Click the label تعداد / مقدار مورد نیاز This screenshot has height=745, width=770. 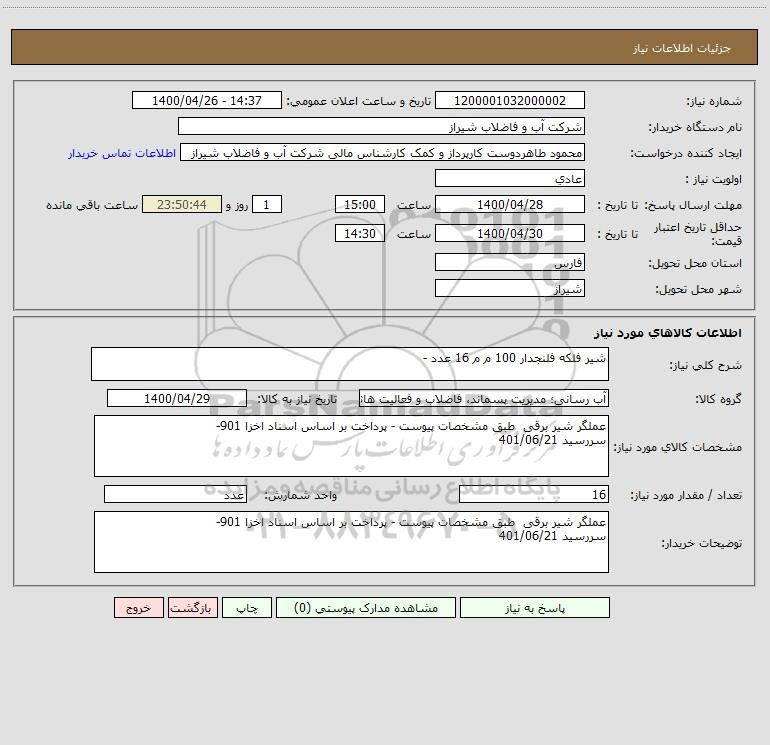point(686,496)
